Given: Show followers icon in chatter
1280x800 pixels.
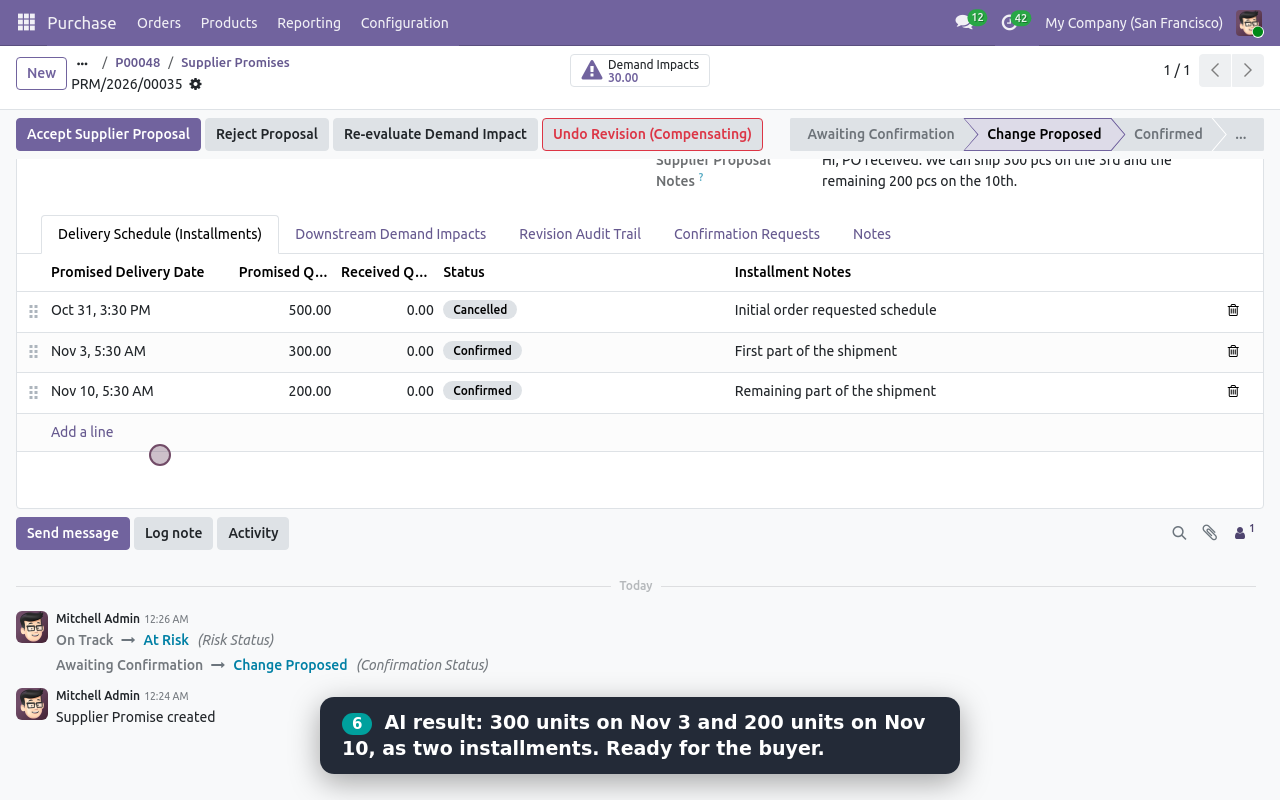Looking at the screenshot, I should (x=1244, y=532).
